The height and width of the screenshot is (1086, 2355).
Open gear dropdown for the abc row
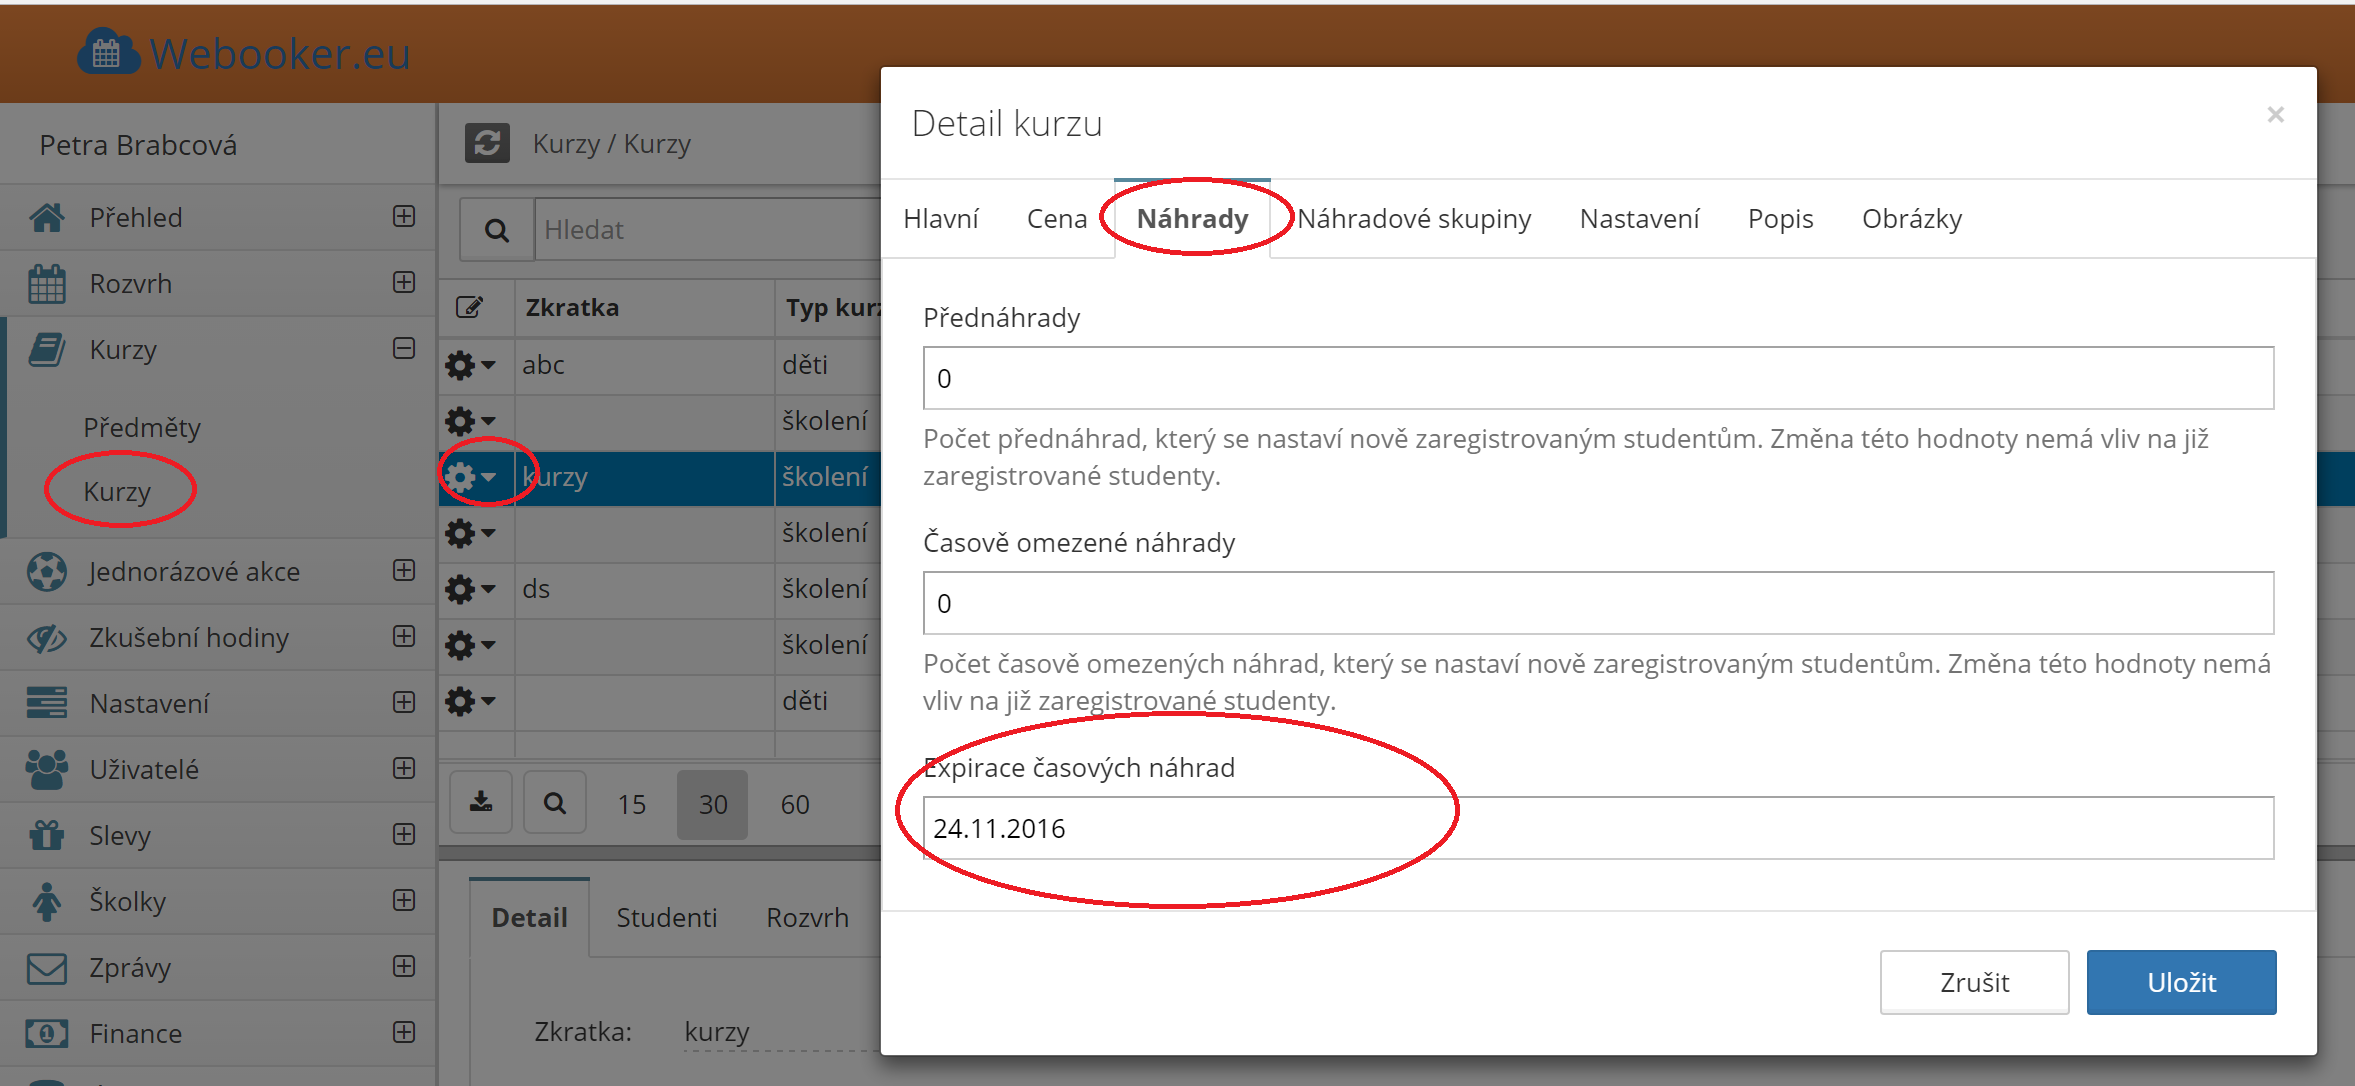[470, 365]
